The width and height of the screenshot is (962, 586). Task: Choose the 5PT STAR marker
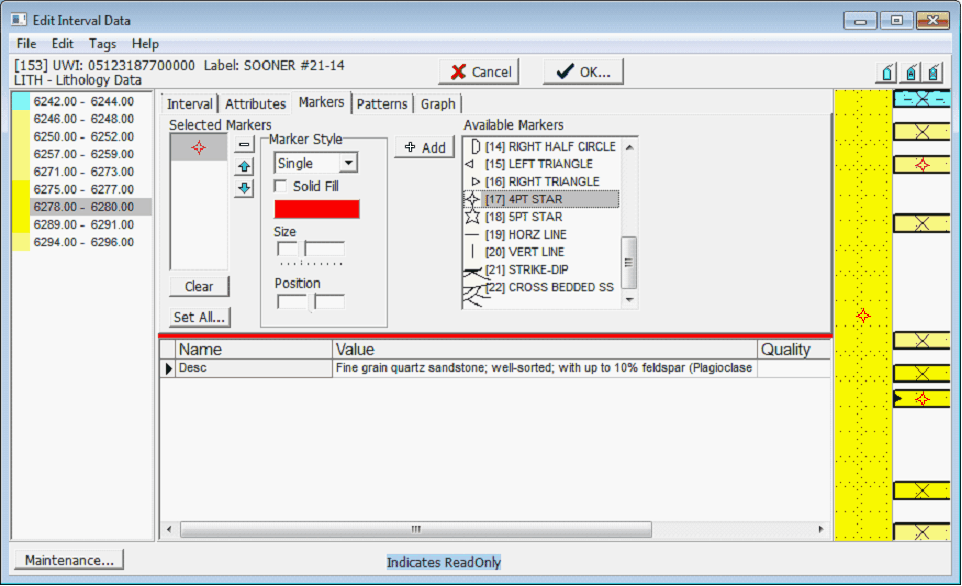(x=537, y=217)
